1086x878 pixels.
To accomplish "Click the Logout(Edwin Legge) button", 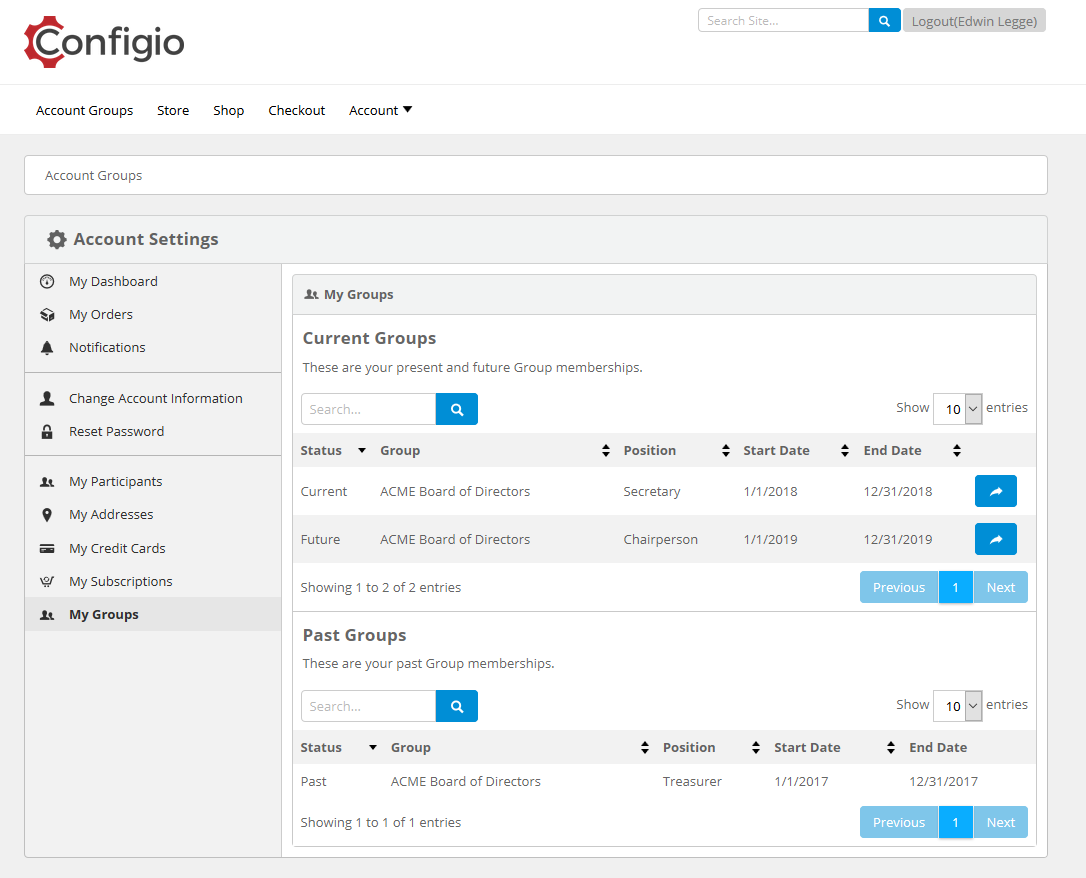I will (974, 19).
